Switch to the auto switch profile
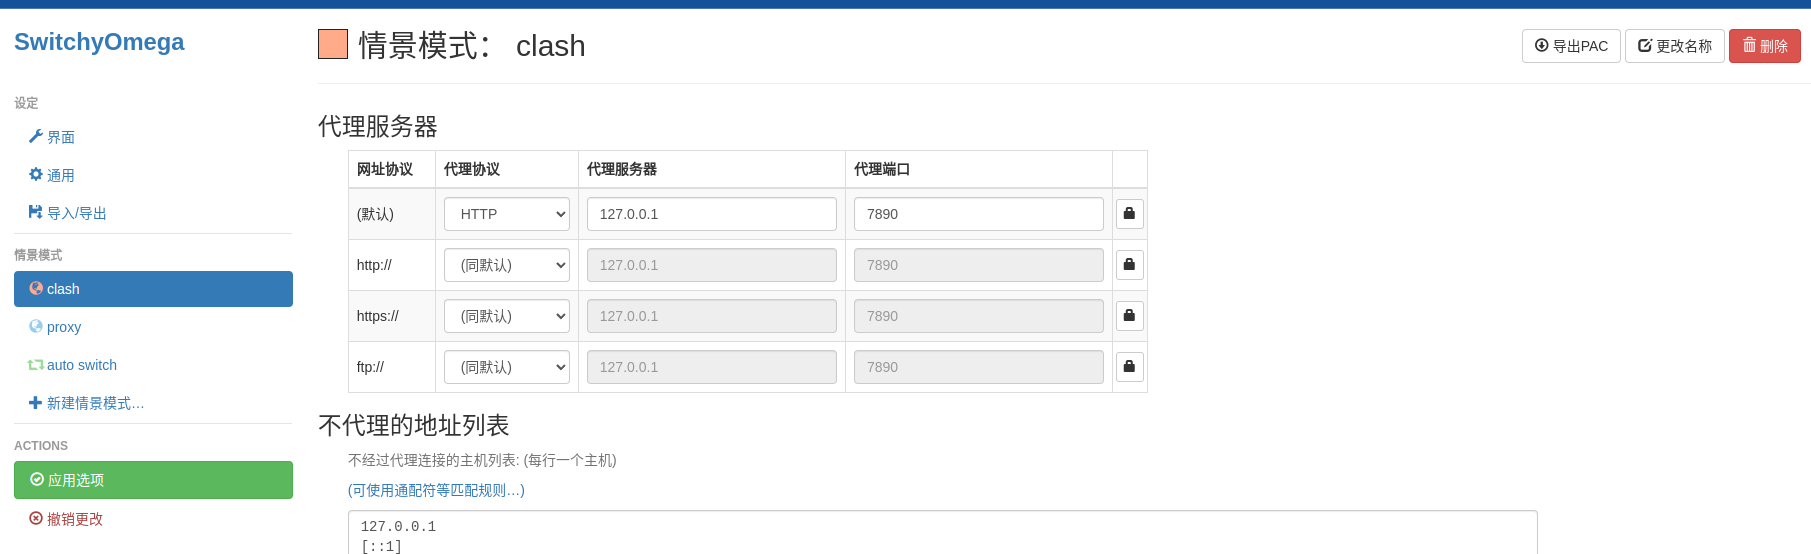1811x554 pixels. pyautogui.click(x=81, y=365)
